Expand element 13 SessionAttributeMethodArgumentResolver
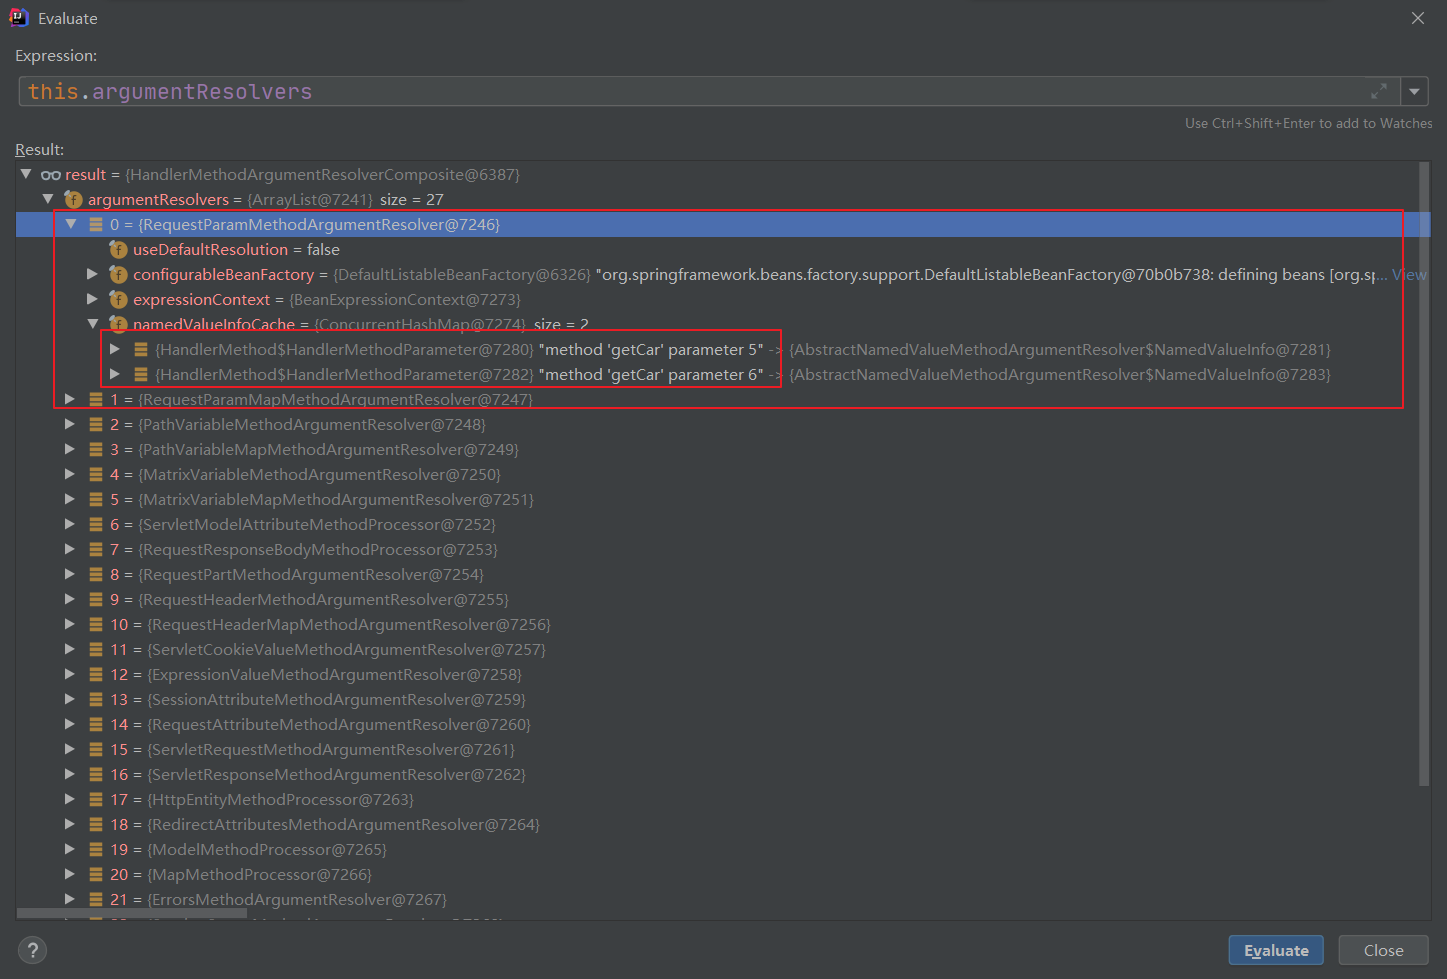 click(x=70, y=699)
